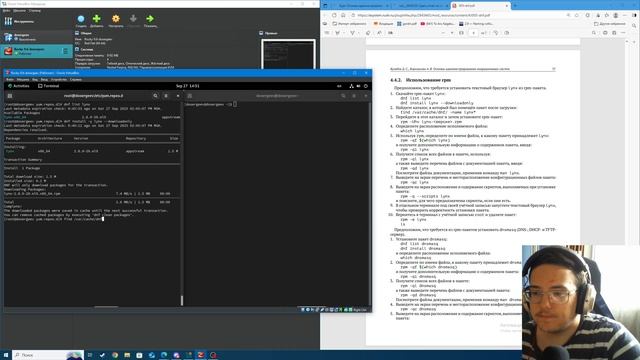Screen dimensions: 640x360
Task: Open the File menu in VirtualBox Manager
Action: 6,11
